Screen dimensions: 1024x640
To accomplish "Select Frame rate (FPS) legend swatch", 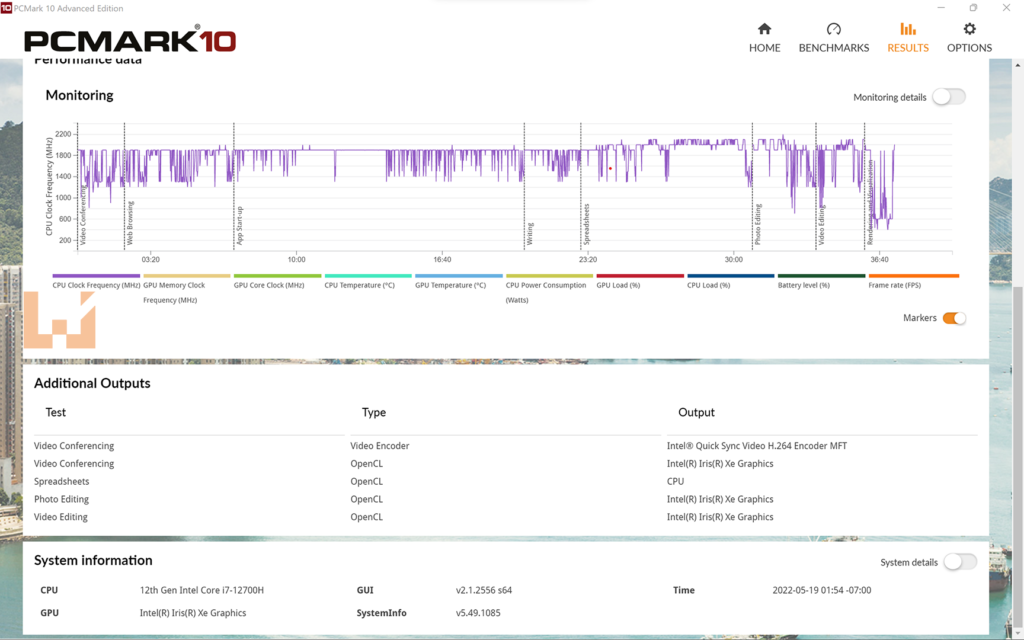I will click(914, 276).
